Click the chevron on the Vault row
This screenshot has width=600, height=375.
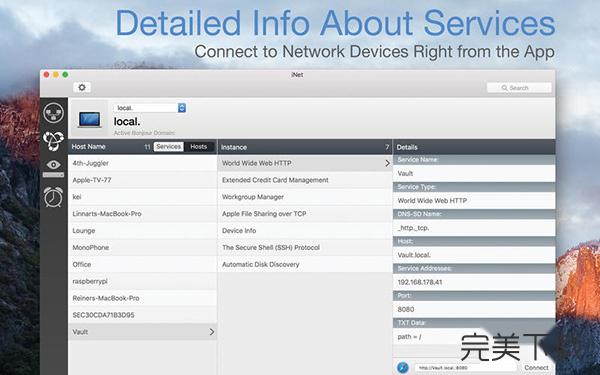coord(212,332)
